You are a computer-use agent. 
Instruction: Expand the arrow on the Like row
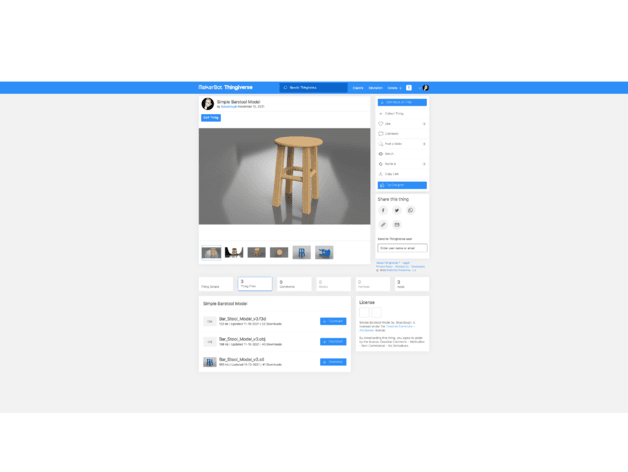424,124
